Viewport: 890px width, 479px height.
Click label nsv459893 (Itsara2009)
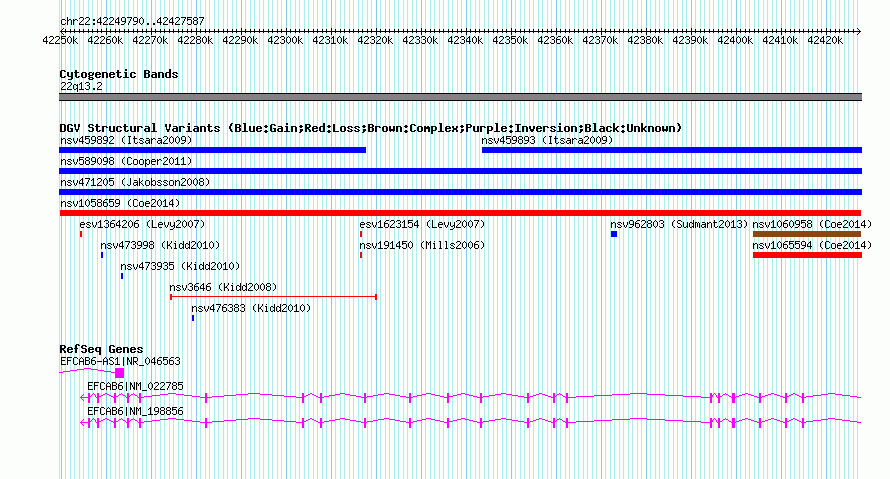pyautogui.click(x=547, y=140)
